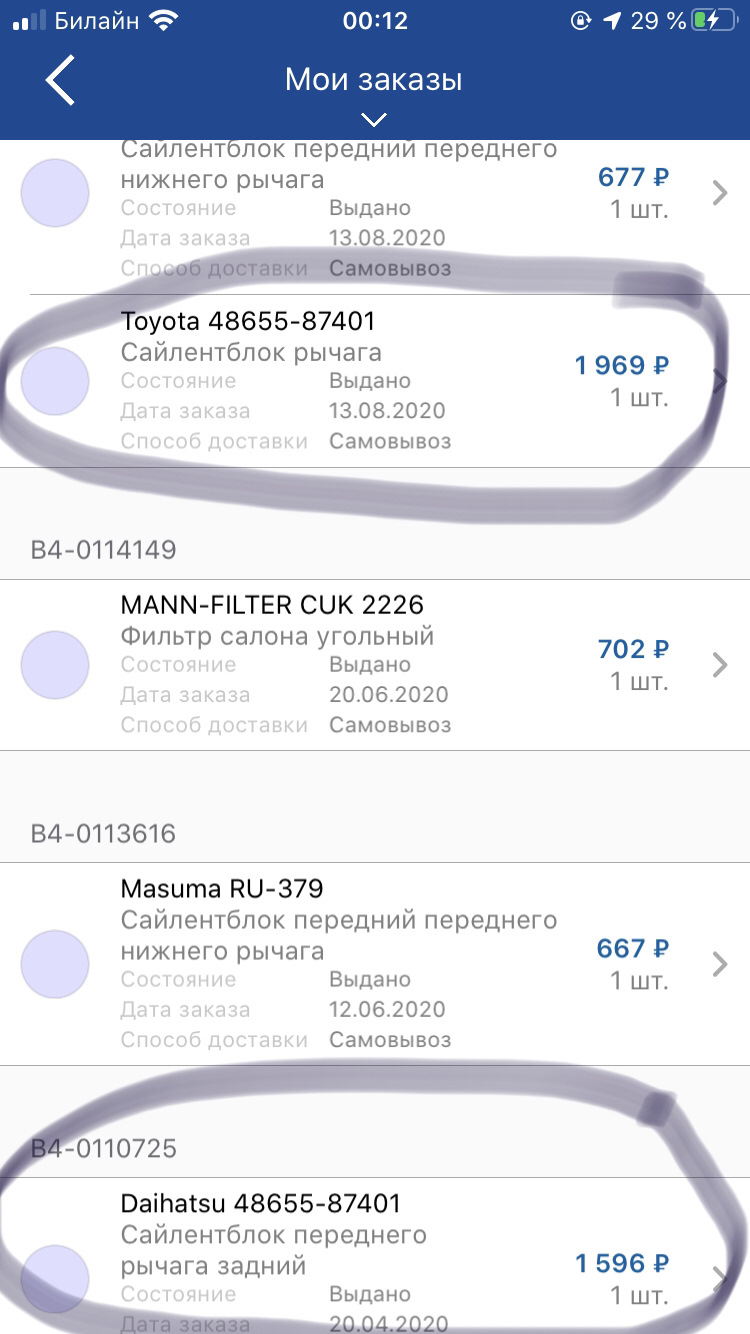750x1334 pixels.
Task: Tap thumbnail circle for MANN-FILTER CUK 2226
Action: pyautogui.click(x=55, y=665)
